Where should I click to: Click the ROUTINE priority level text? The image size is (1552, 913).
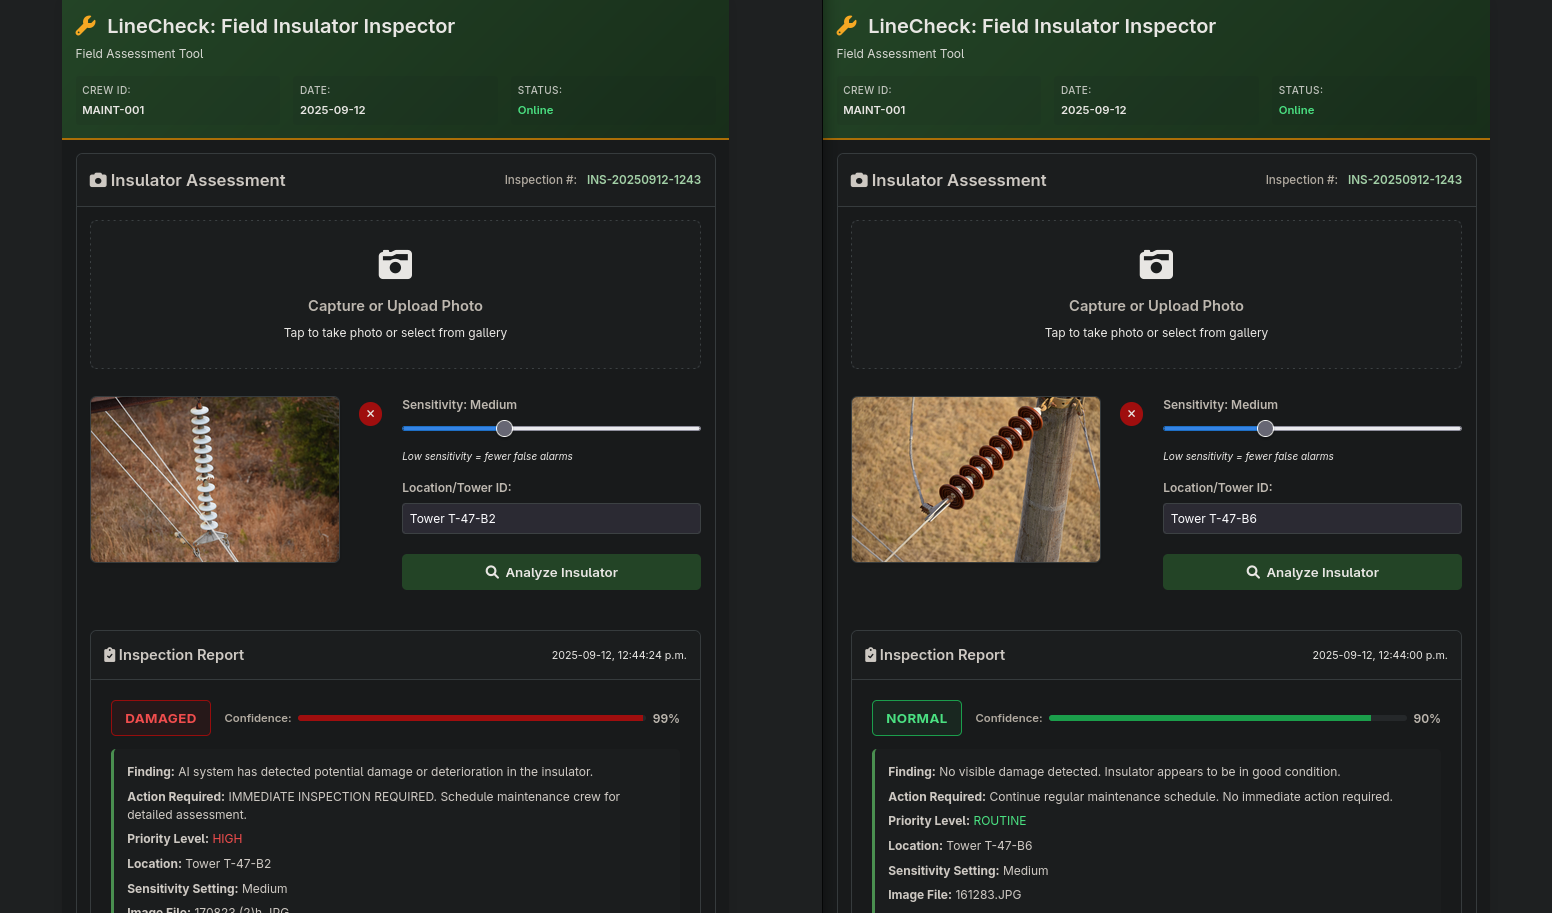[1000, 821]
